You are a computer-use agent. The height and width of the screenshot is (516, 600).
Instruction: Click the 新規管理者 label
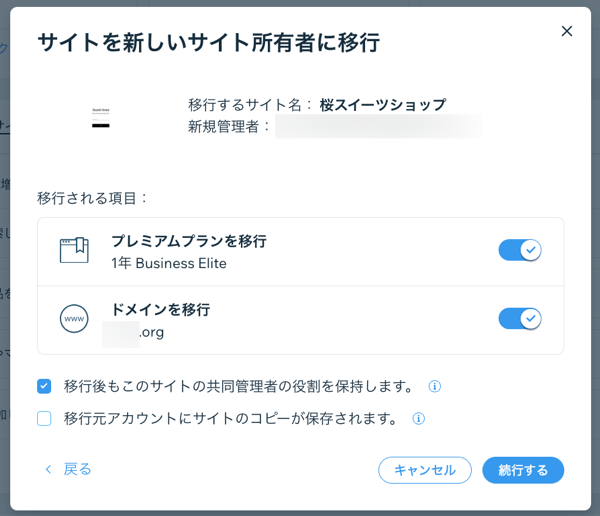tap(229, 126)
